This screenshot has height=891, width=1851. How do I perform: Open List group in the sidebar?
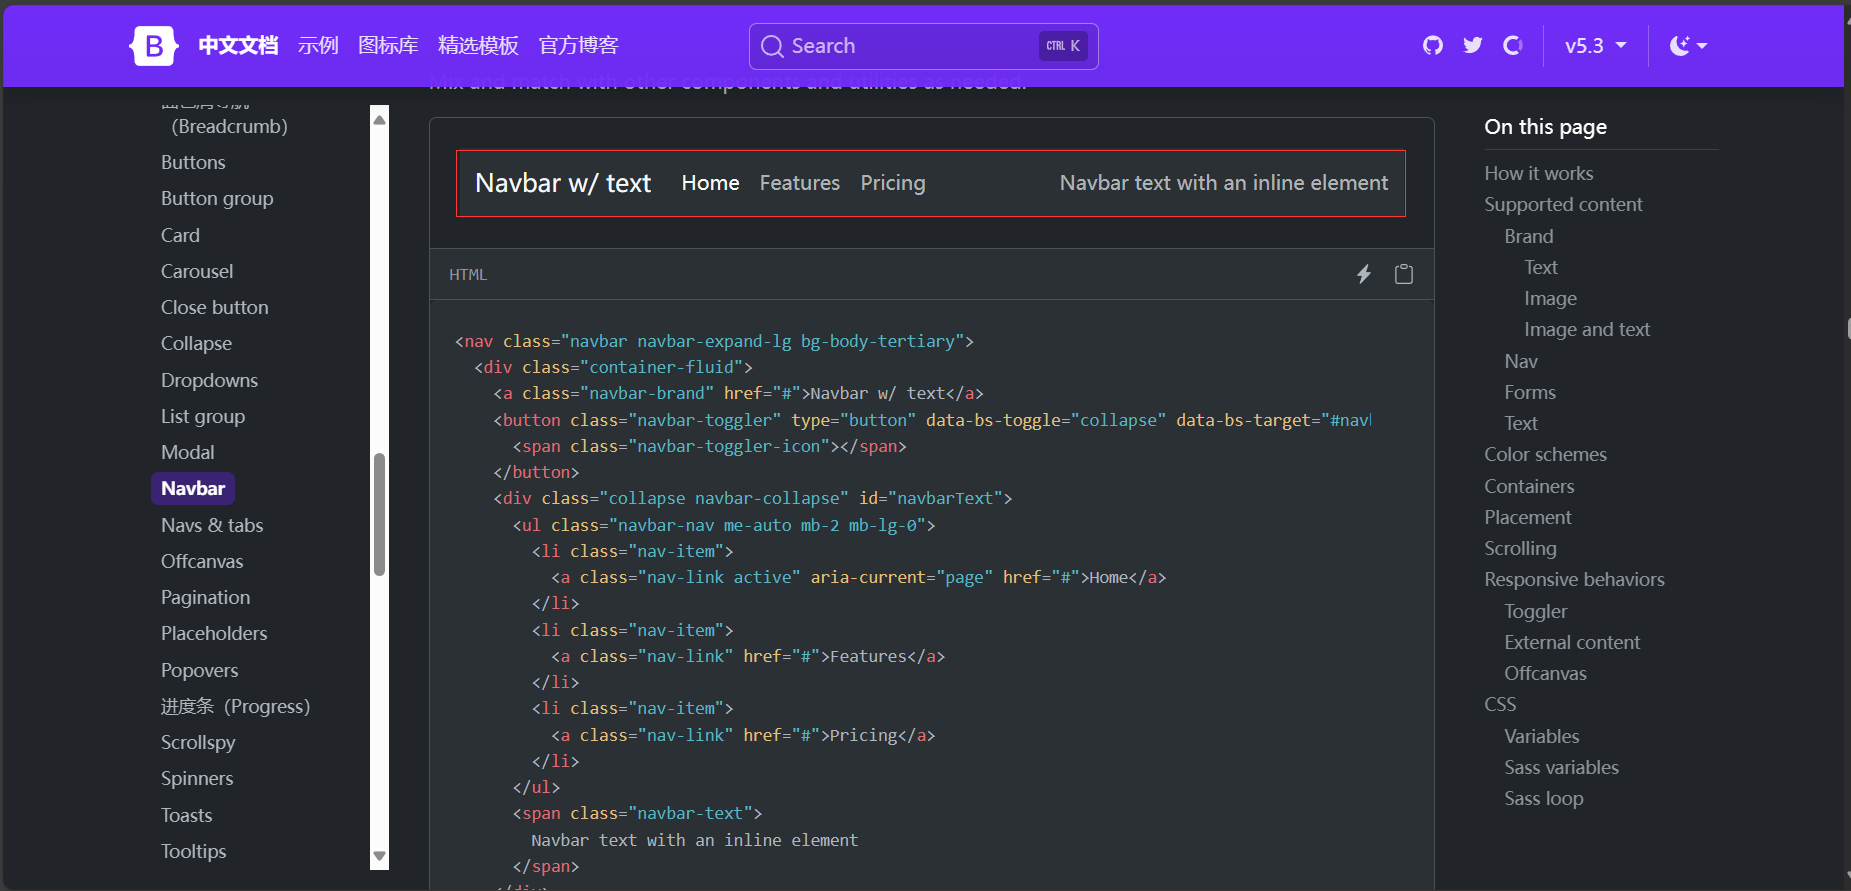(x=203, y=416)
